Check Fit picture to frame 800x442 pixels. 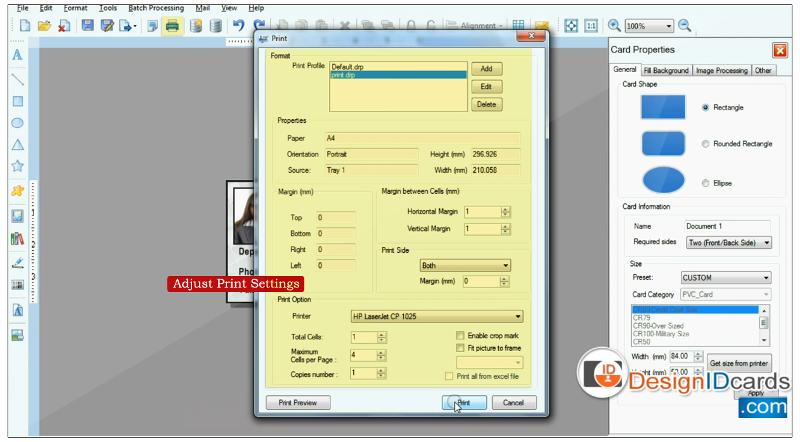(460, 348)
